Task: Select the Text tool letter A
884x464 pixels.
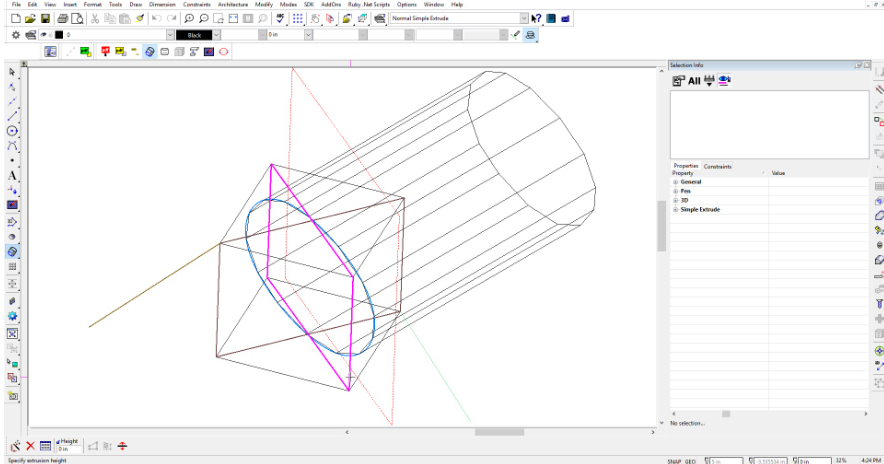Action: click(12, 175)
